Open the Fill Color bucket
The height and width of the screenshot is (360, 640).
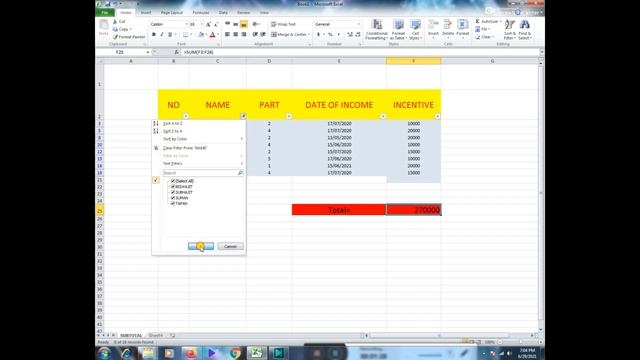pos(201,35)
